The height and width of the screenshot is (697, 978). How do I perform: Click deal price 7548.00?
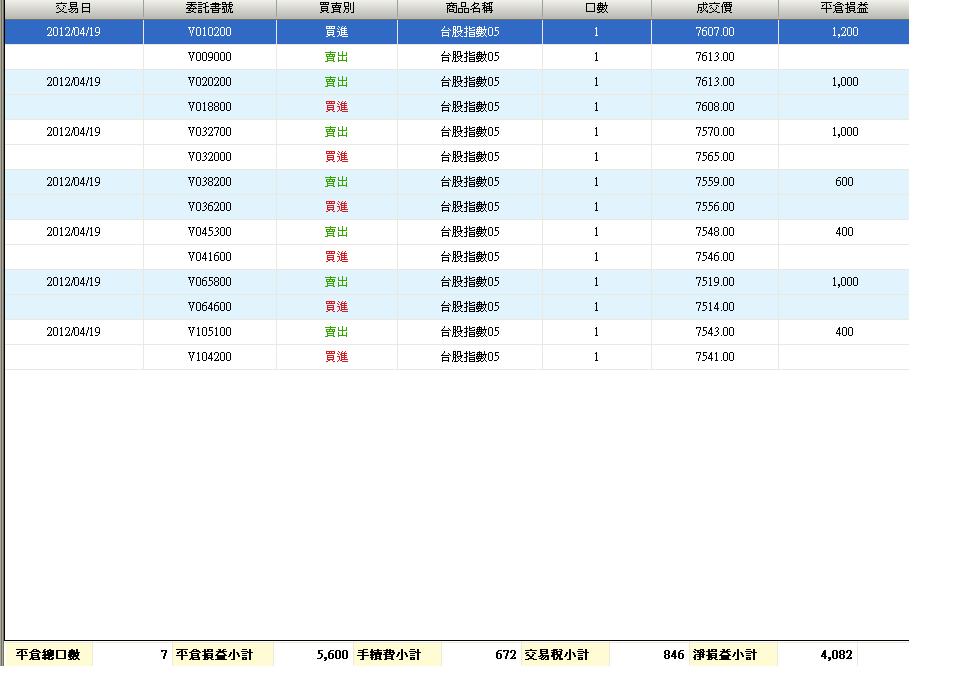tap(715, 232)
